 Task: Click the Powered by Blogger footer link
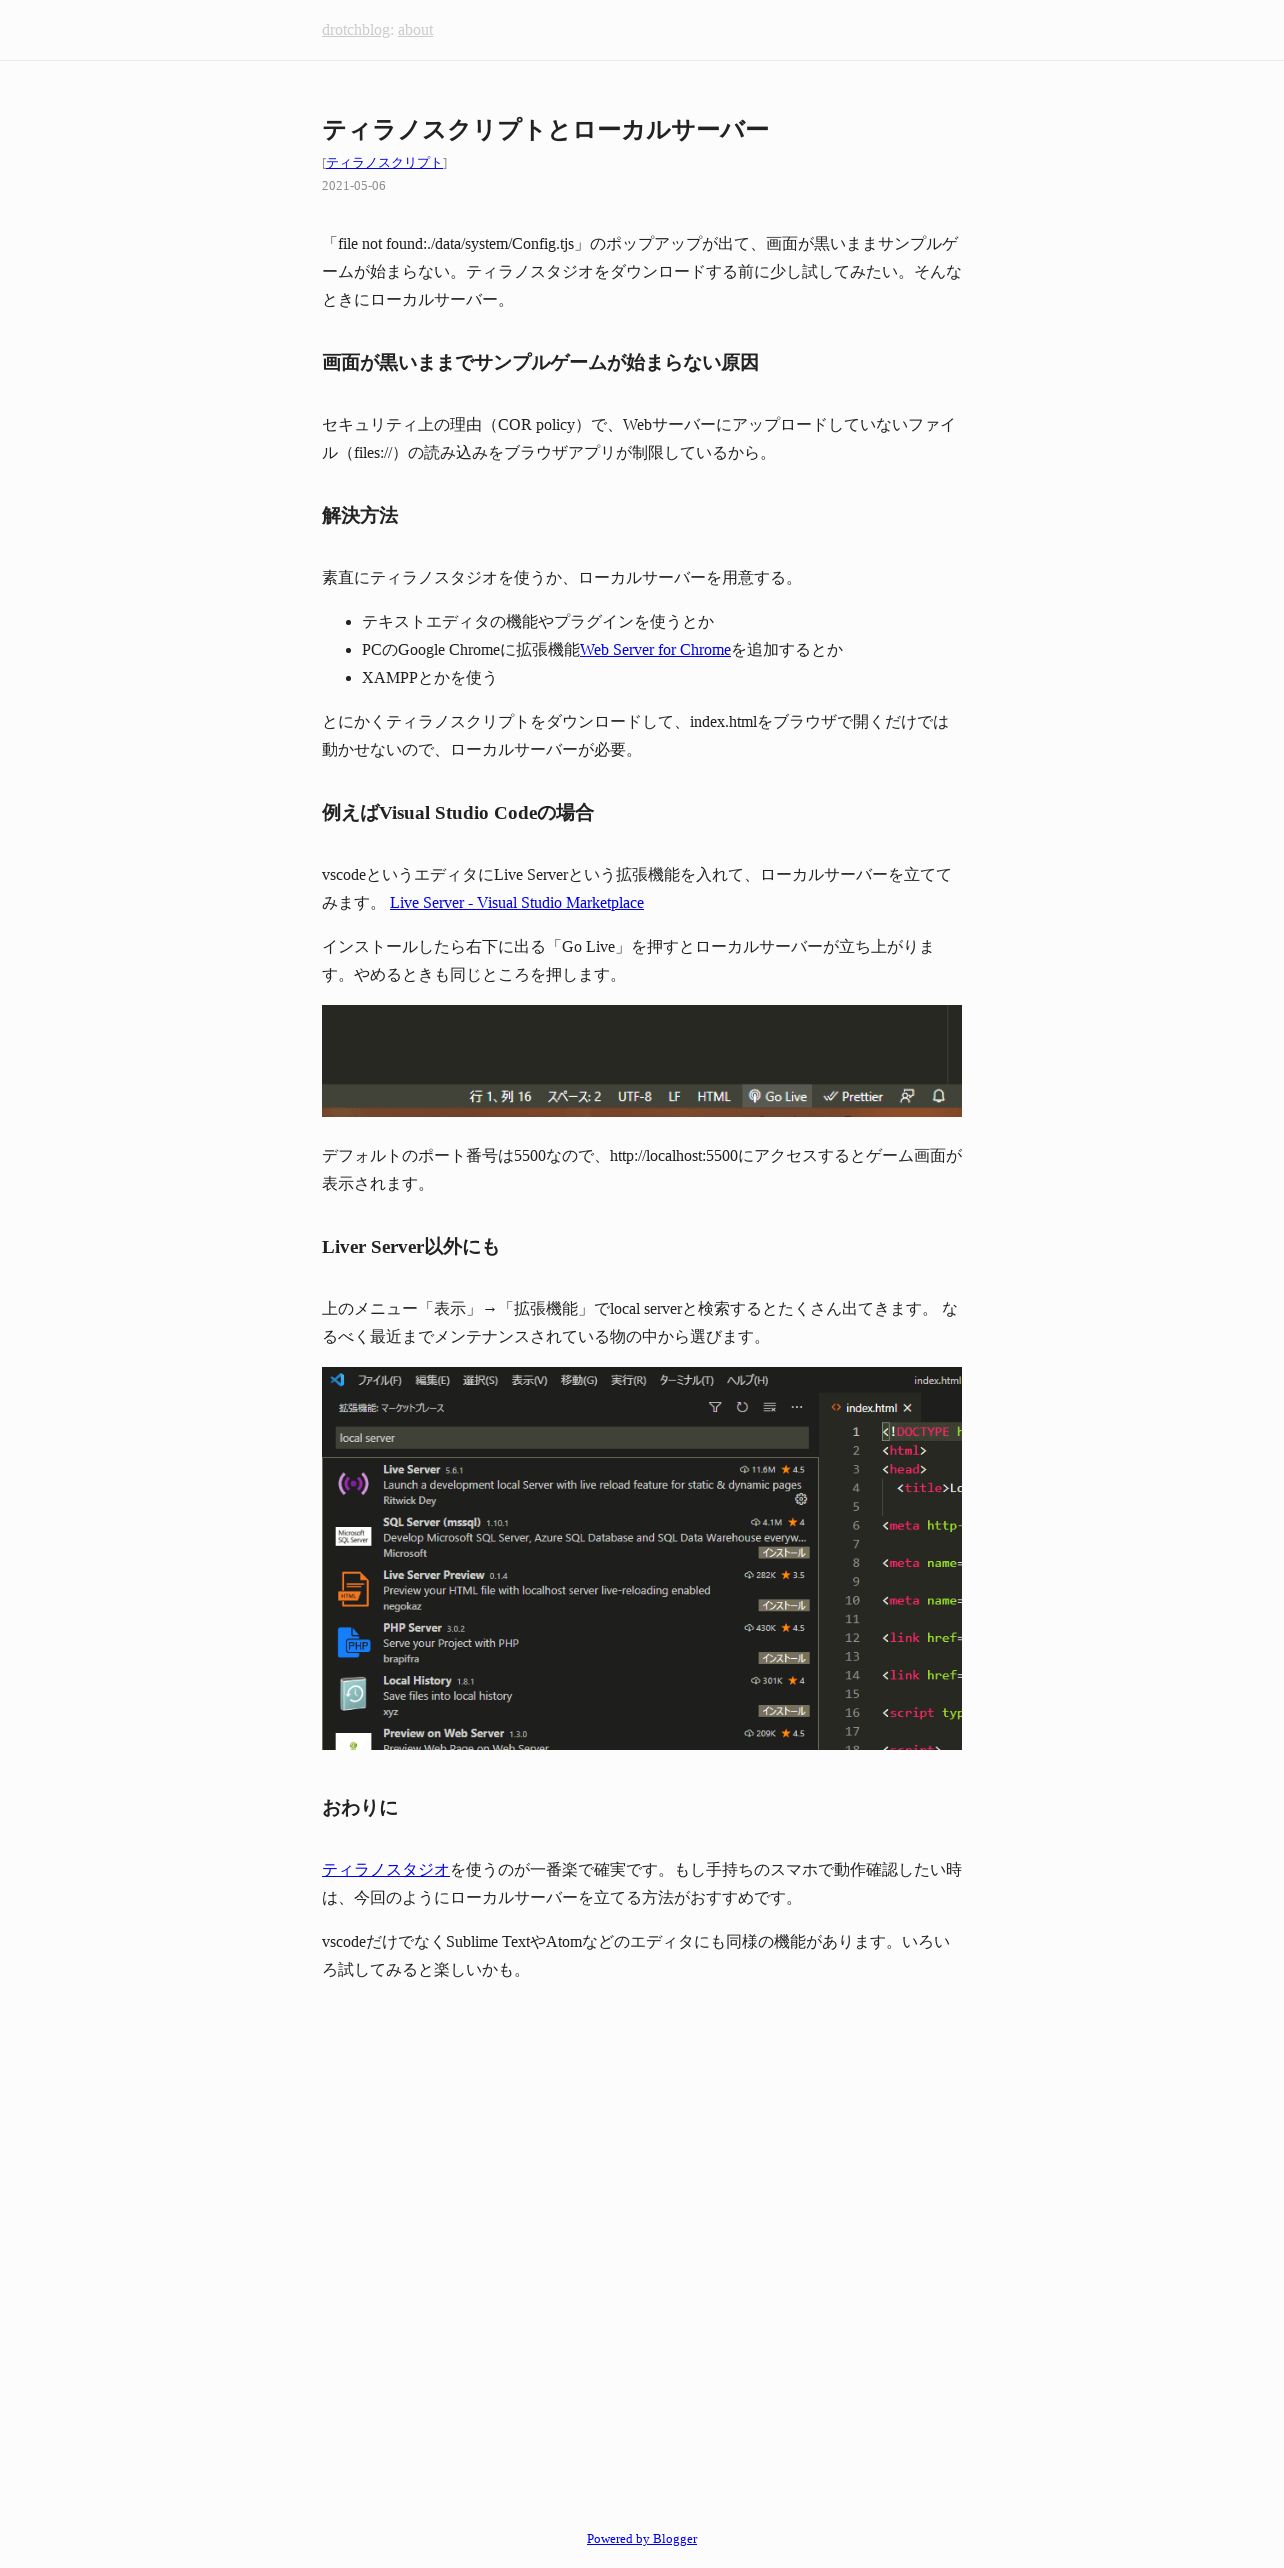tap(642, 2538)
